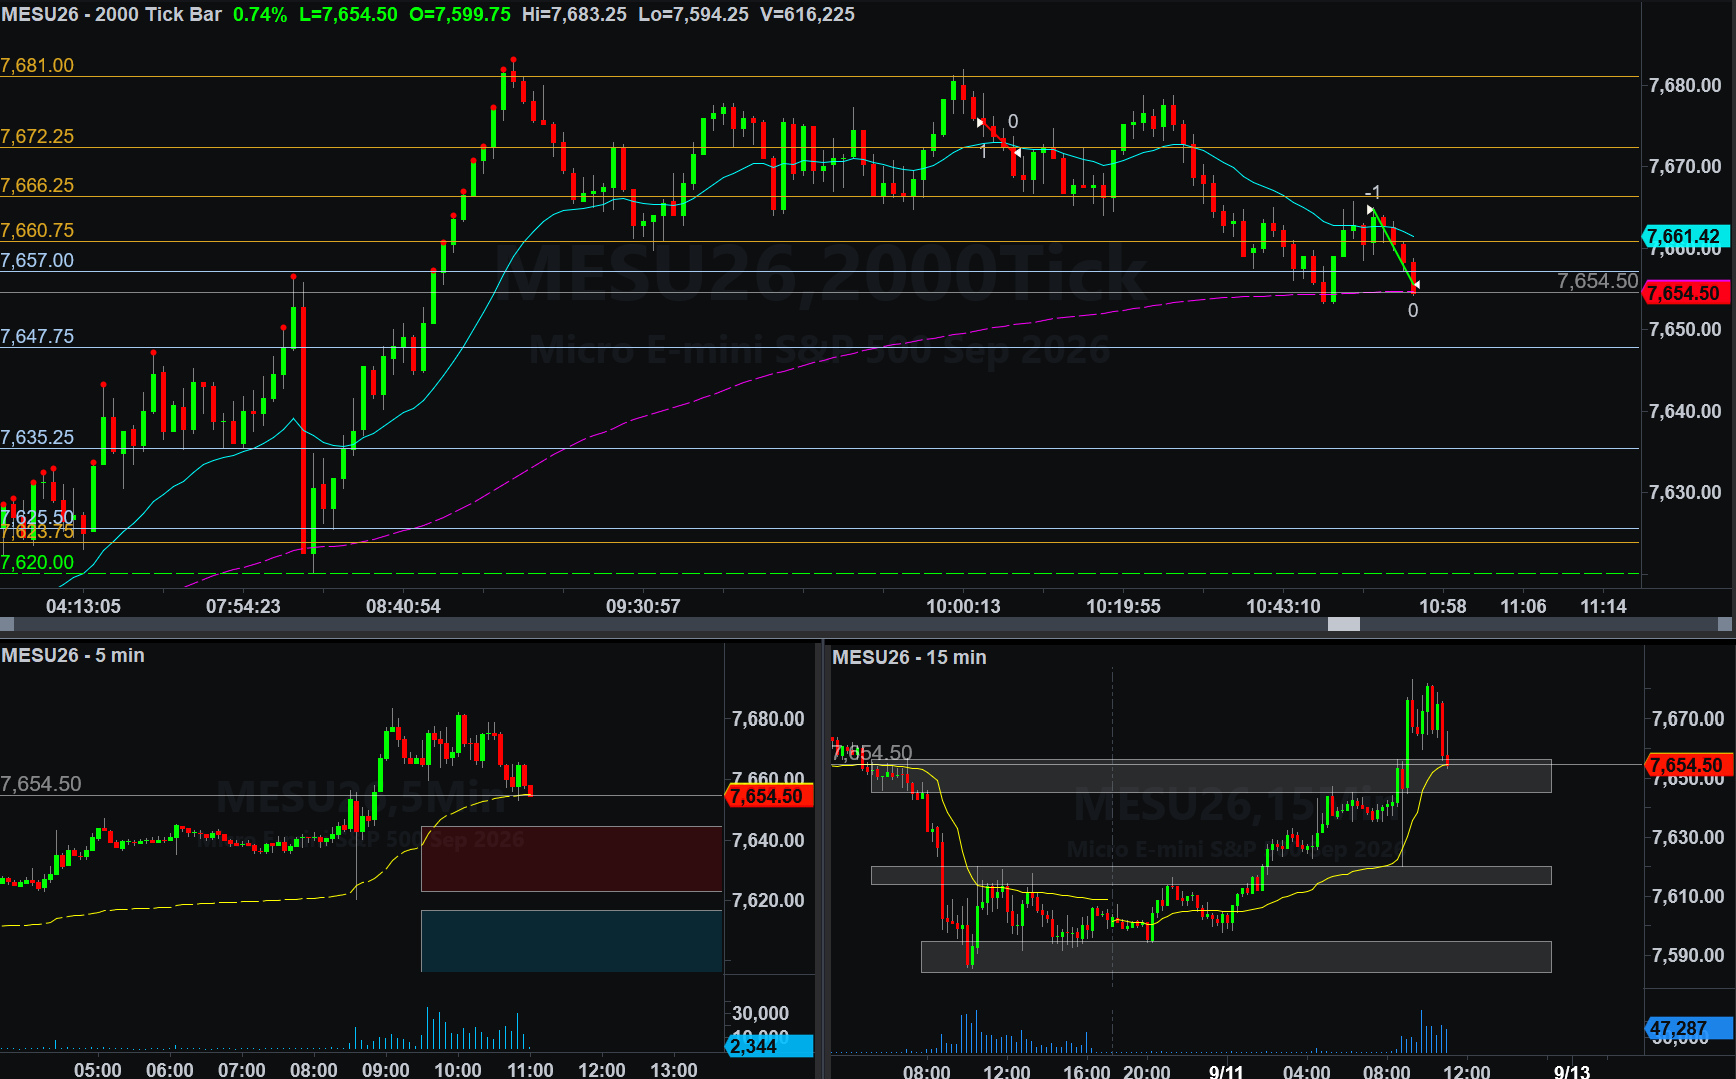Viewport: 1736px width, 1079px height.
Task: Click the L=7,654.50 last price header
Action: click(x=348, y=14)
